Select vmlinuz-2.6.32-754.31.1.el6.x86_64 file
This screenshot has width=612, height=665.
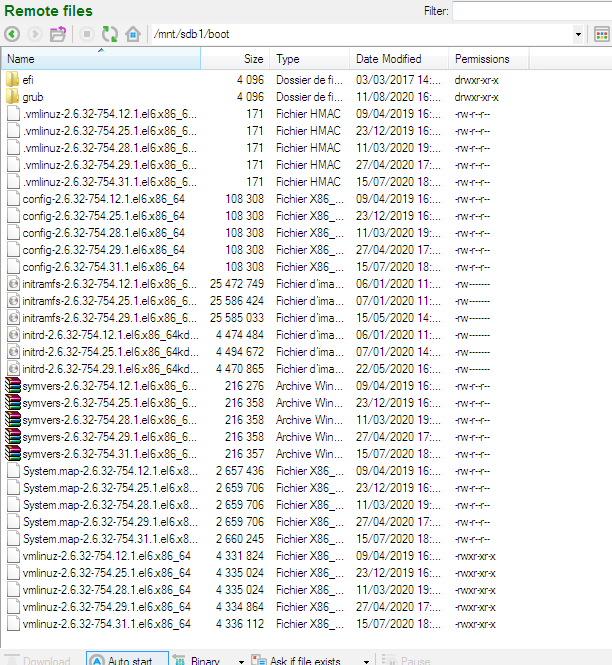click(106, 624)
